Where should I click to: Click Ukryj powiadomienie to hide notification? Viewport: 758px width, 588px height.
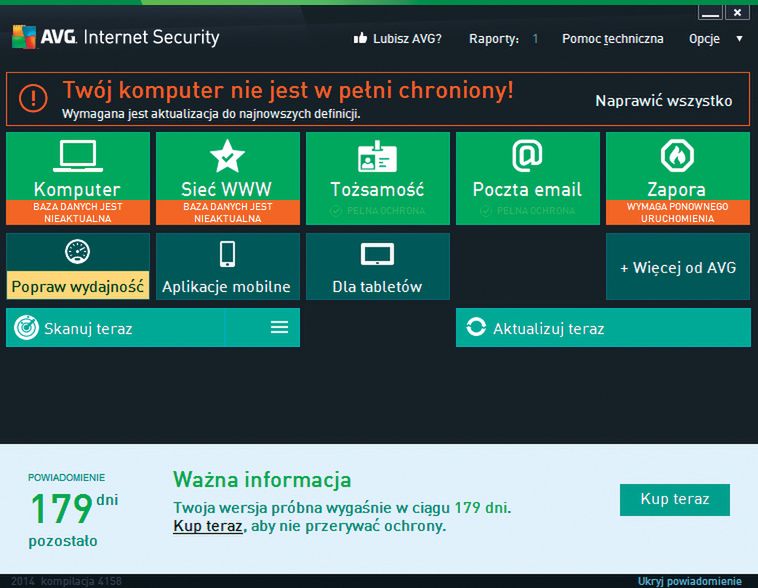[x=689, y=581]
